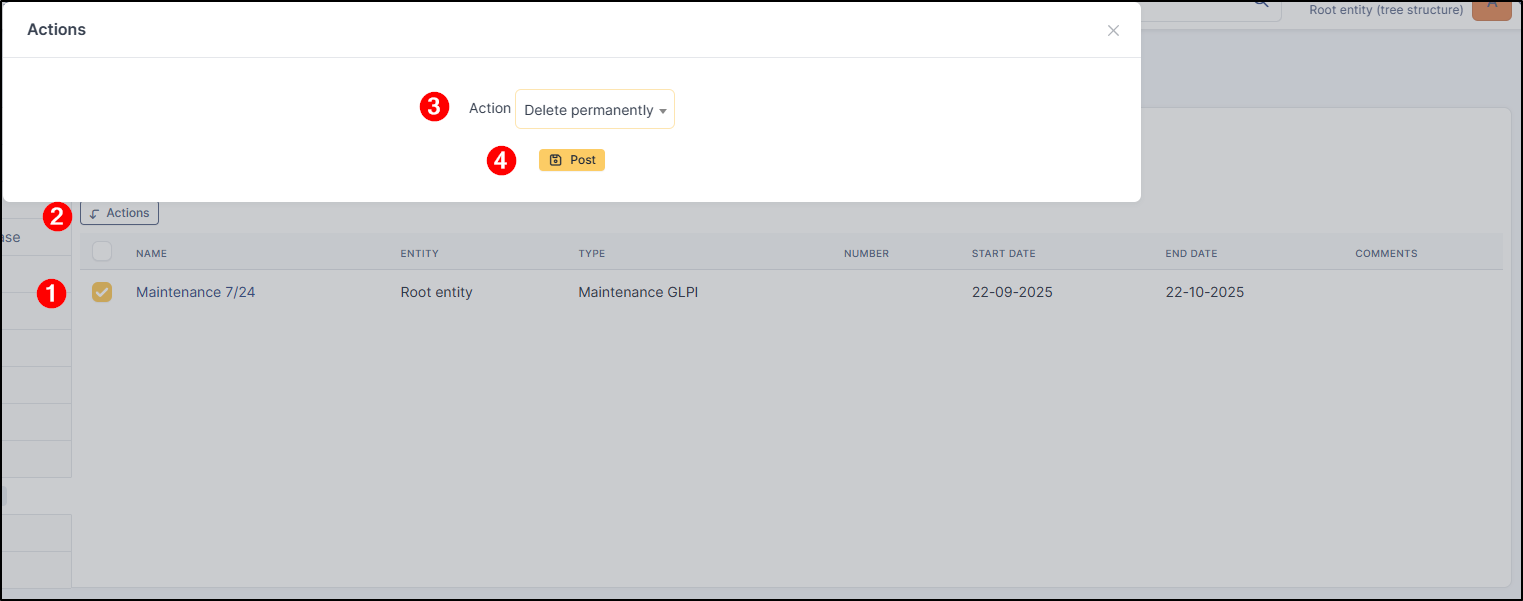The image size is (1523, 601).
Task: Sort by the START DATE column header
Action: click(1003, 254)
